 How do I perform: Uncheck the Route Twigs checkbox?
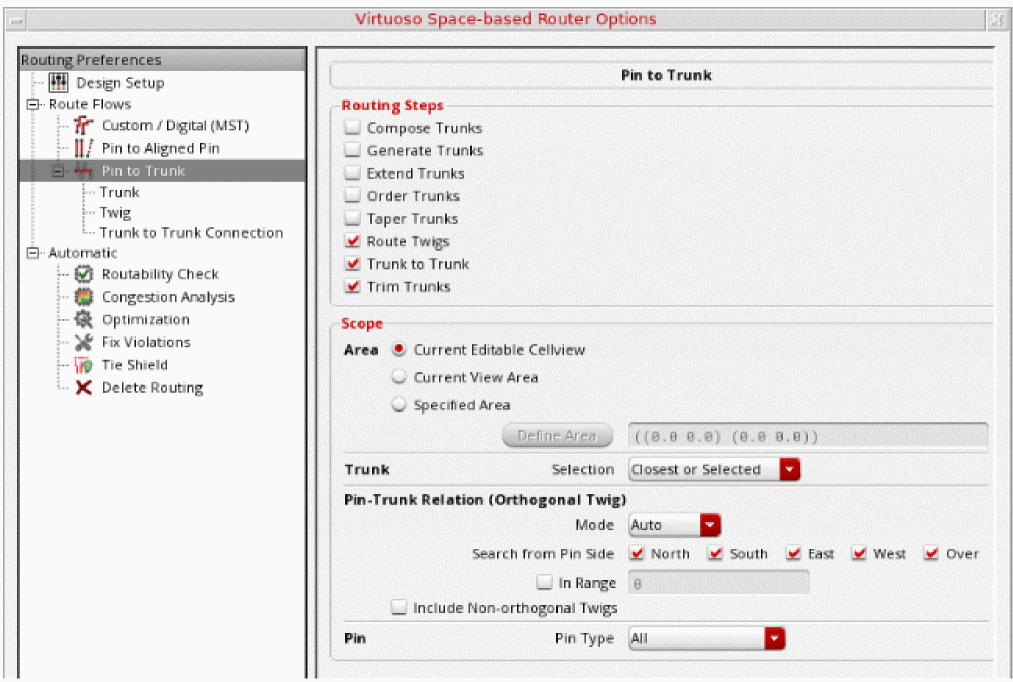click(x=352, y=241)
